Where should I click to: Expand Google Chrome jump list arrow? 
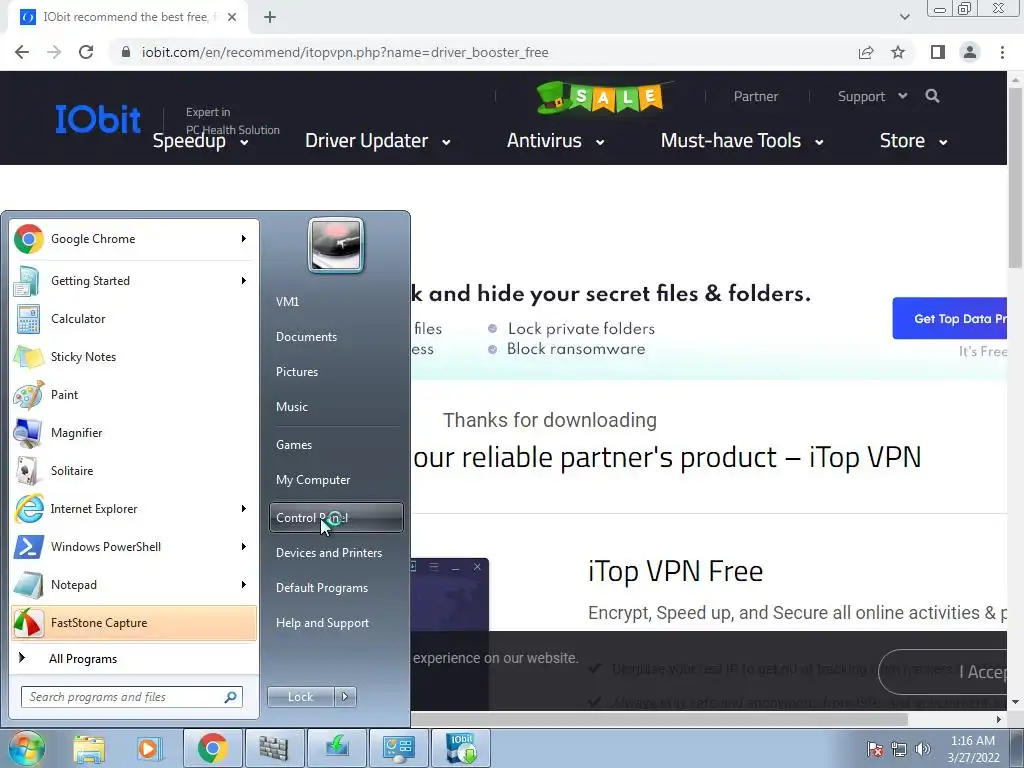point(244,239)
